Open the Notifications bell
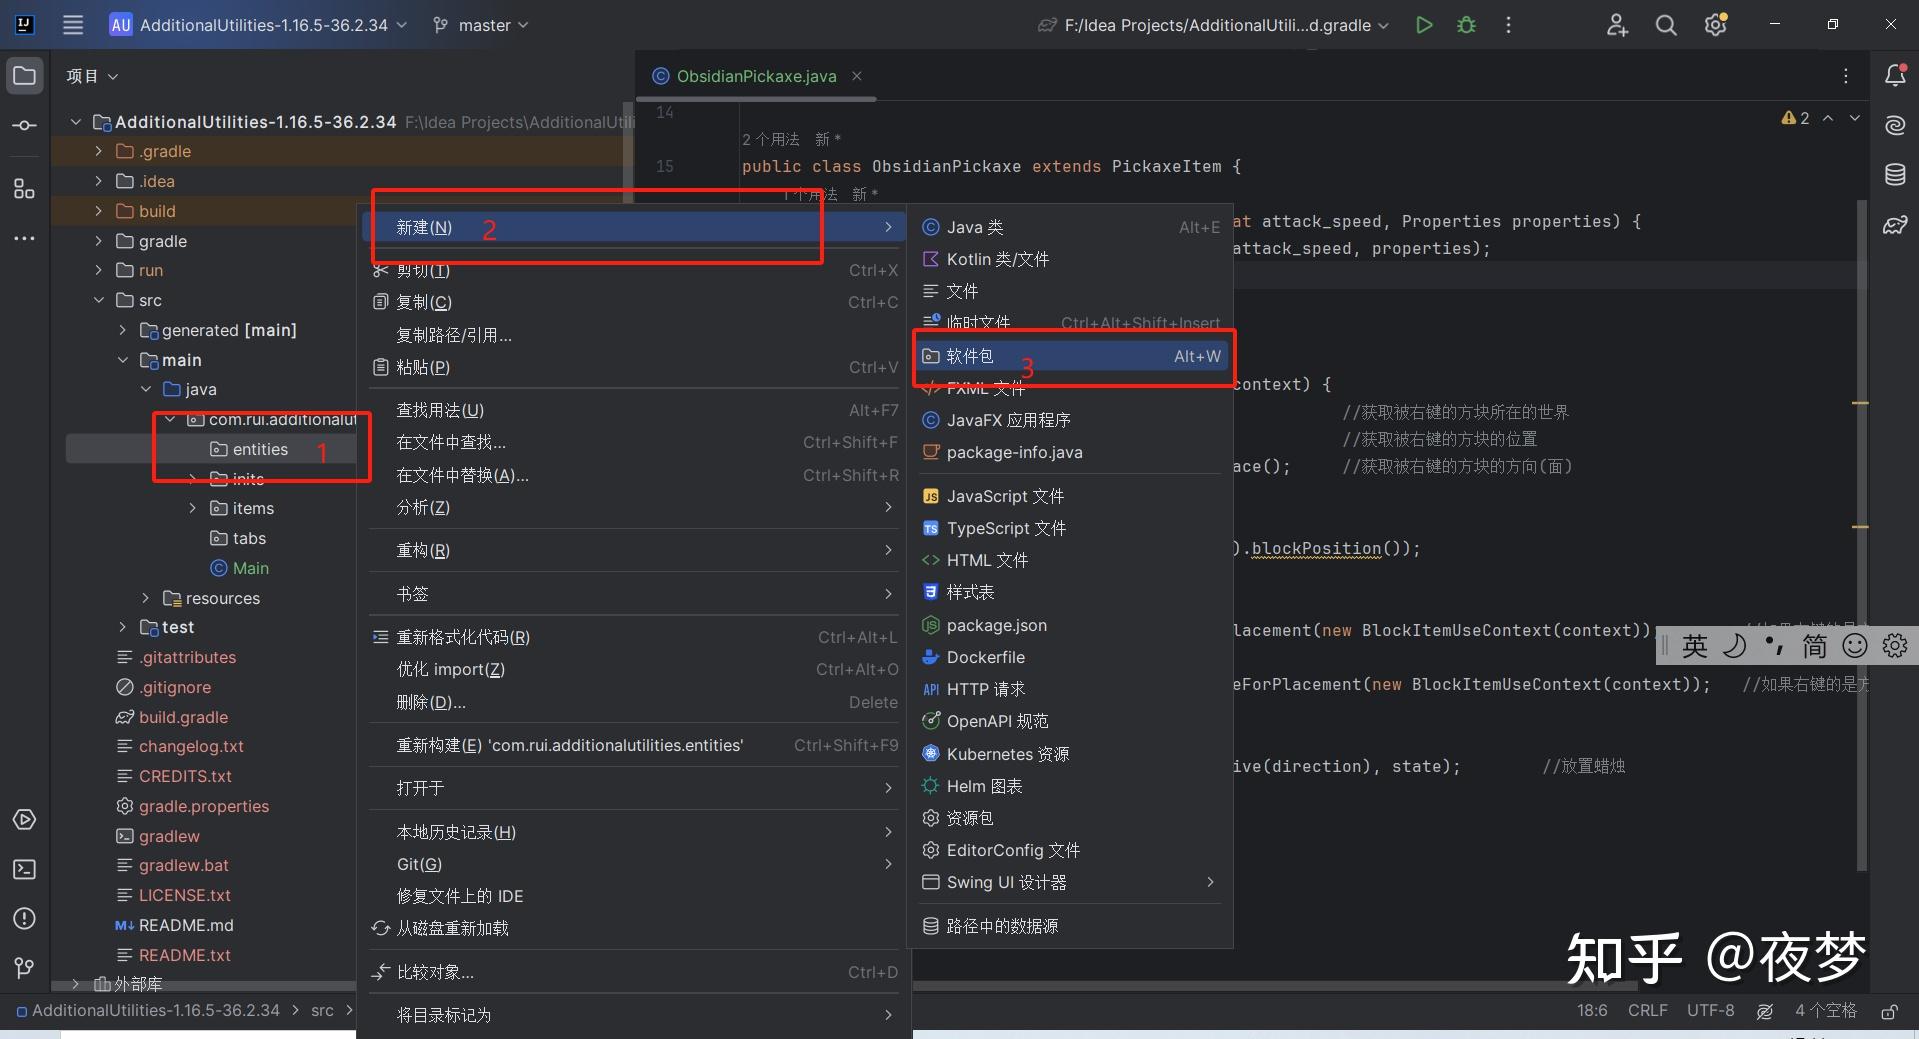This screenshot has width=1919, height=1039. (x=1895, y=74)
